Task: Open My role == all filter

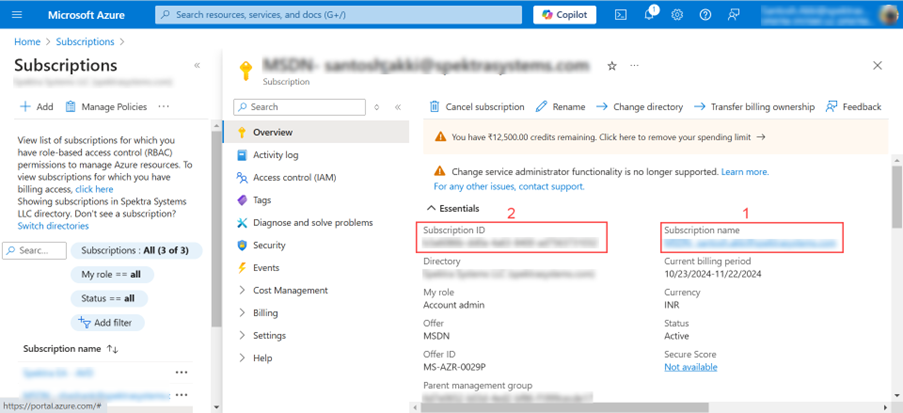Action: (x=112, y=275)
